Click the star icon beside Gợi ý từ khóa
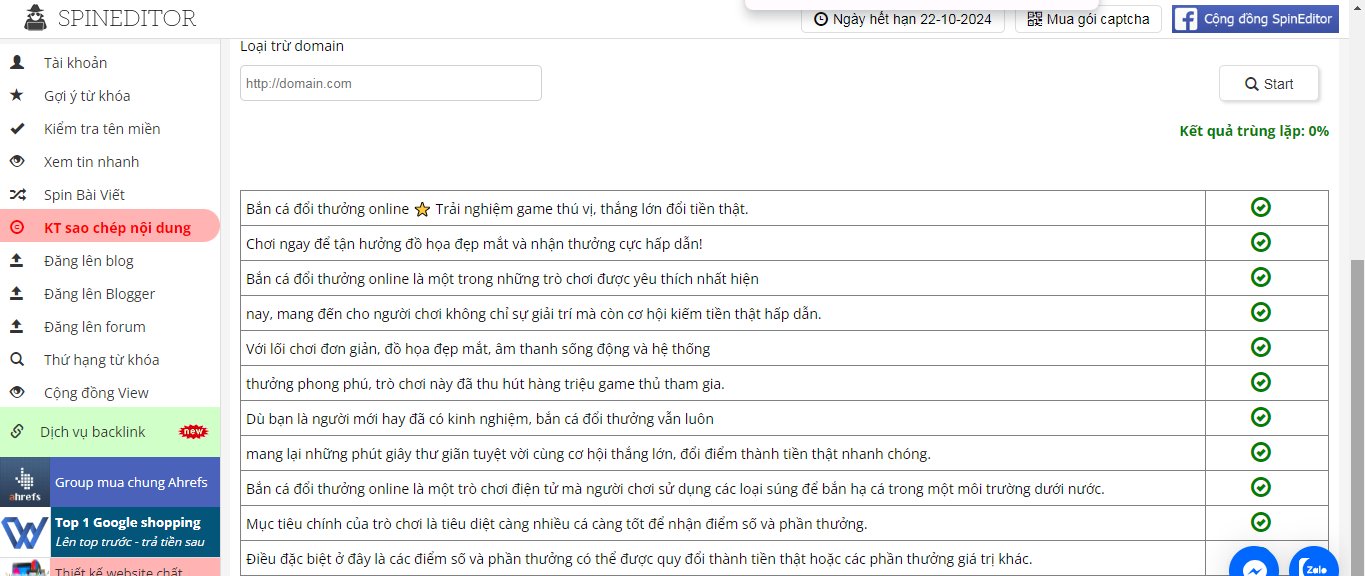1365x576 pixels. click(x=17, y=96)
